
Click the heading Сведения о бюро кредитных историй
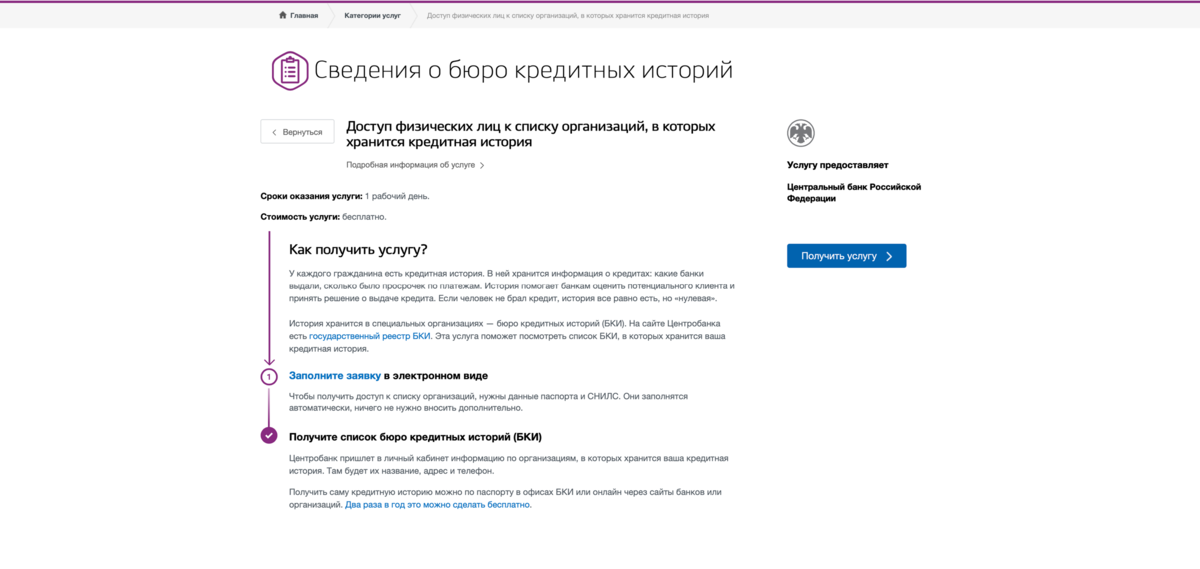point(523,70)
